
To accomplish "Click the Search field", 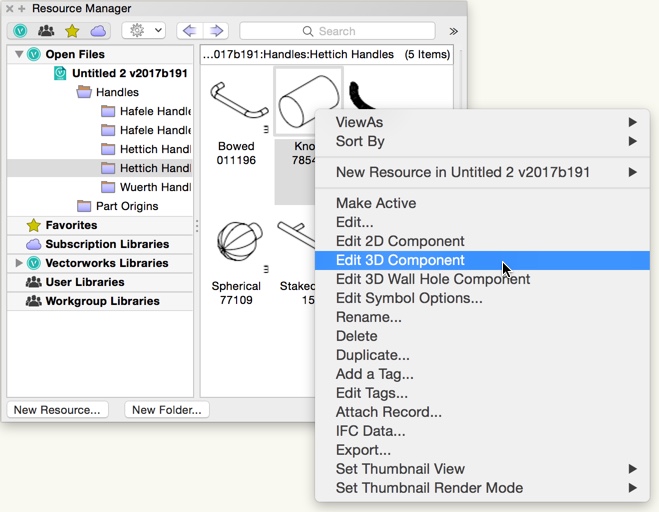I will tap(337, 31).
